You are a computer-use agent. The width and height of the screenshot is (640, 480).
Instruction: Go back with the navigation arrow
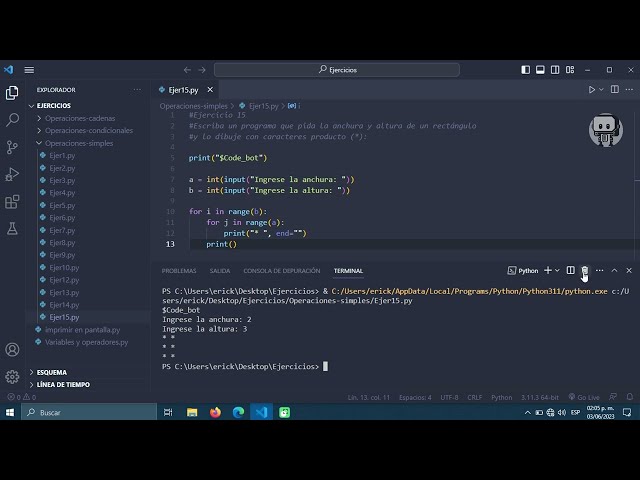tap(187, 70)
